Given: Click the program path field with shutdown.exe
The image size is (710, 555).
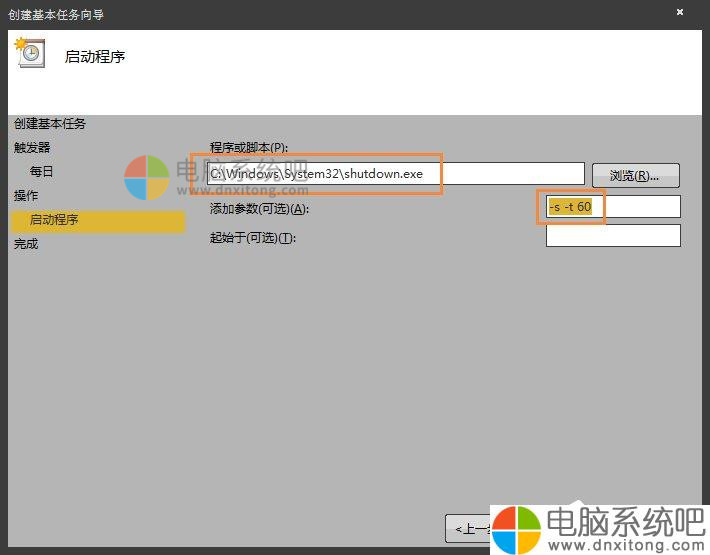Looking at the screenshot, I should click(x=395, y=174).
